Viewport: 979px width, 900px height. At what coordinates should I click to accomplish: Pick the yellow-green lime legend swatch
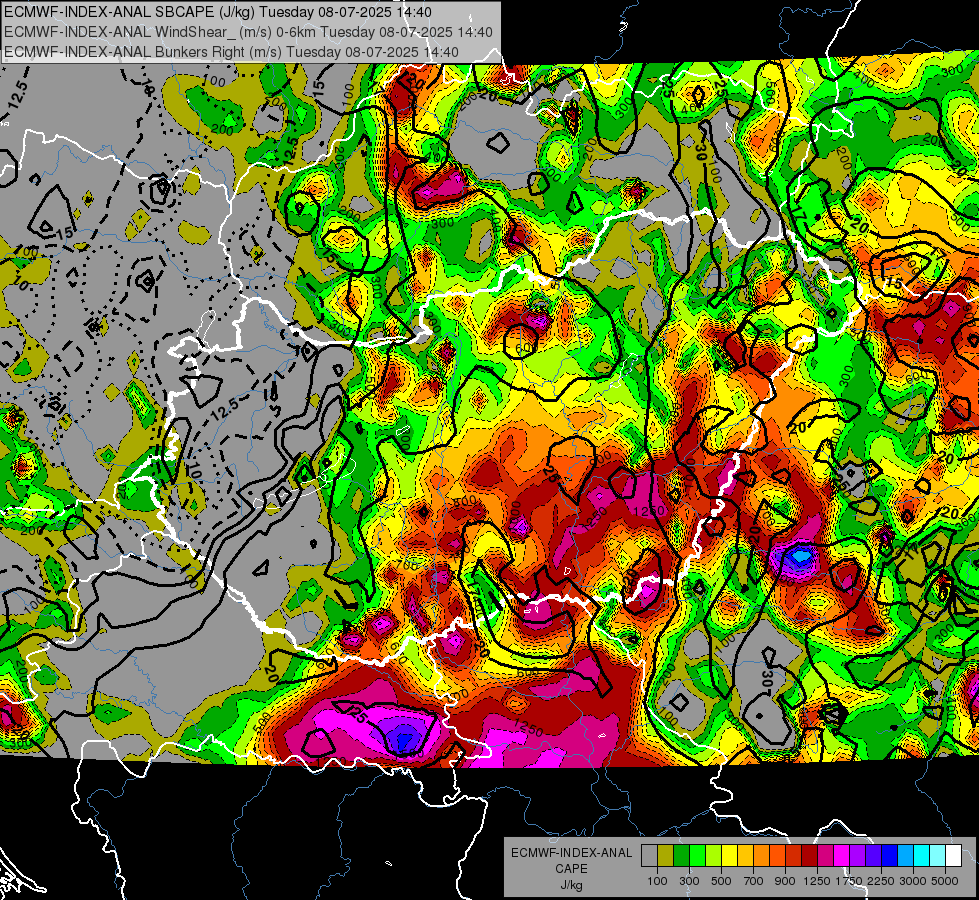click(714, 856)
